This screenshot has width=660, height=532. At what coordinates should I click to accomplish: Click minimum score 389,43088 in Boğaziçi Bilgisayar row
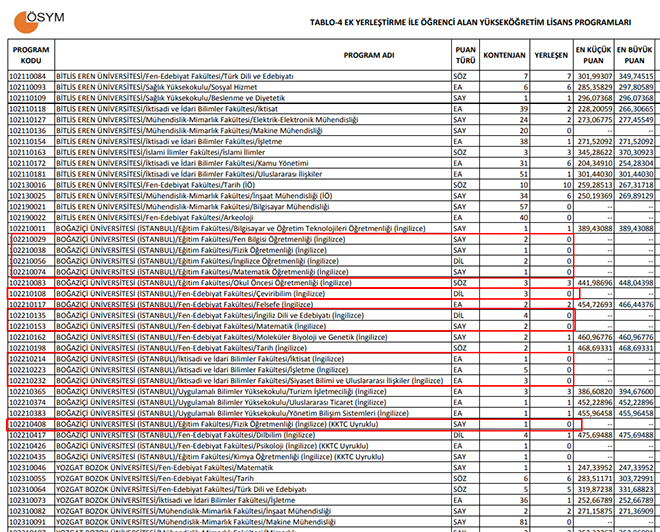[x=595, y=229]
